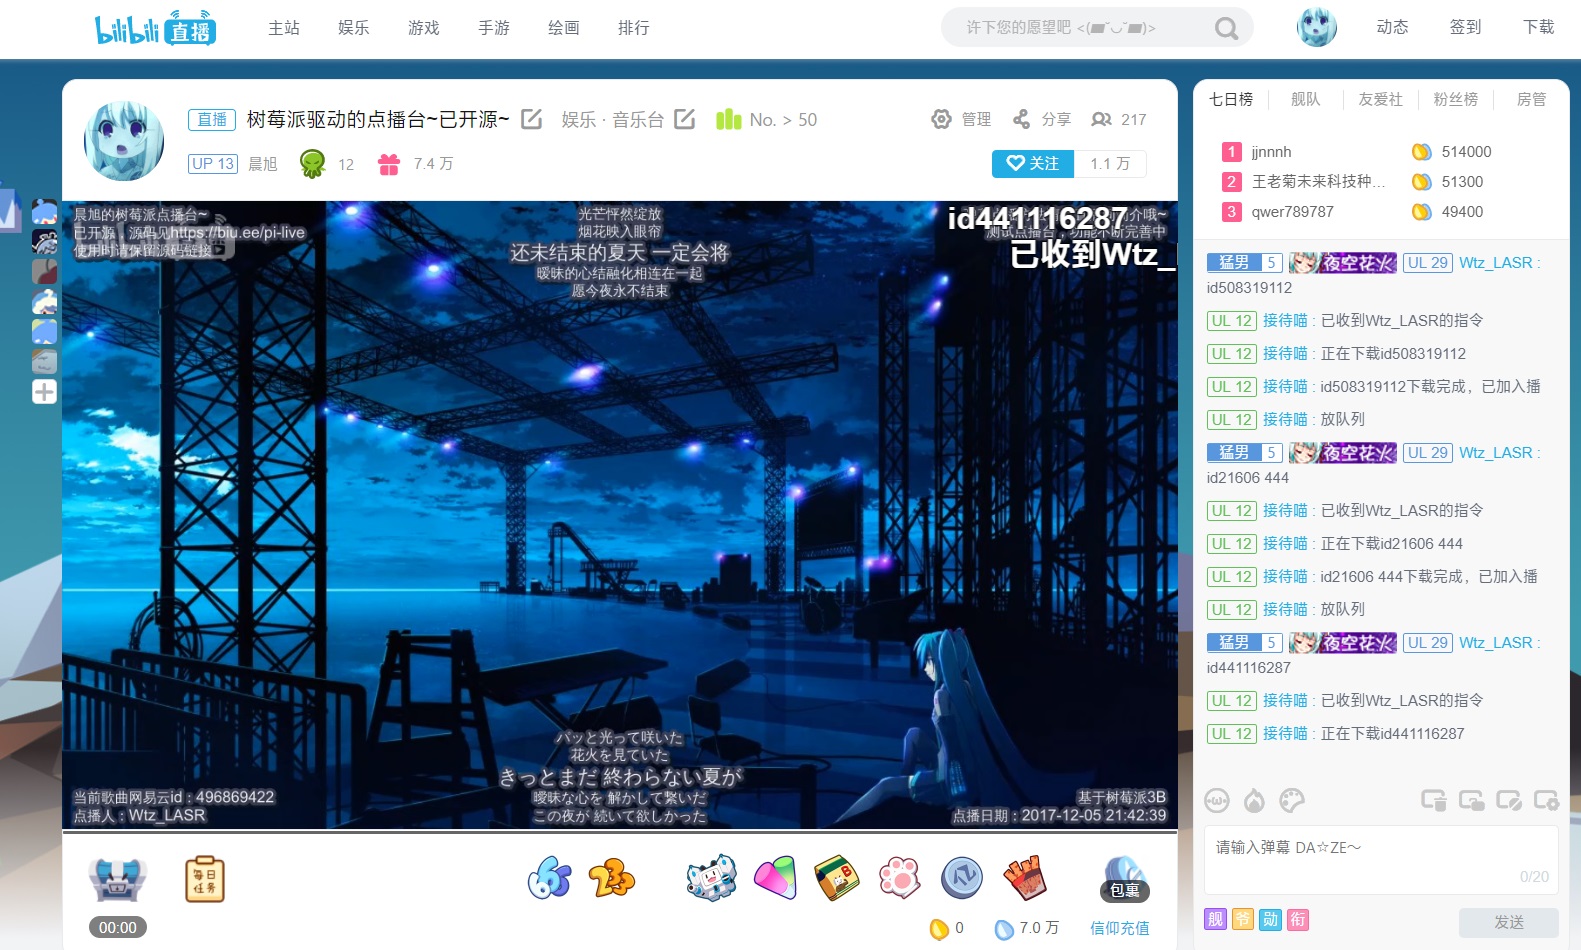Click the flame hot-words icon
The image size is (1581, 950).
point(1254,800)
